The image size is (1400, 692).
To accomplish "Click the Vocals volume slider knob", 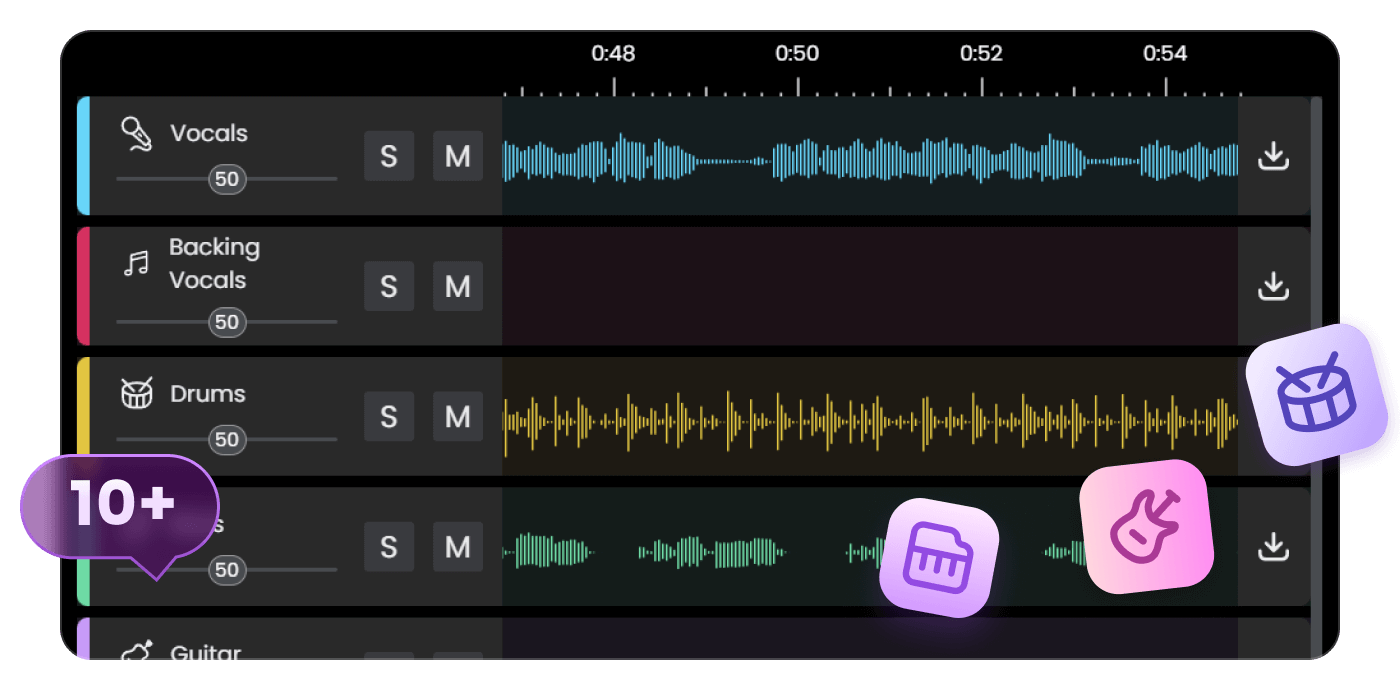I will click(x=227, y=179).
